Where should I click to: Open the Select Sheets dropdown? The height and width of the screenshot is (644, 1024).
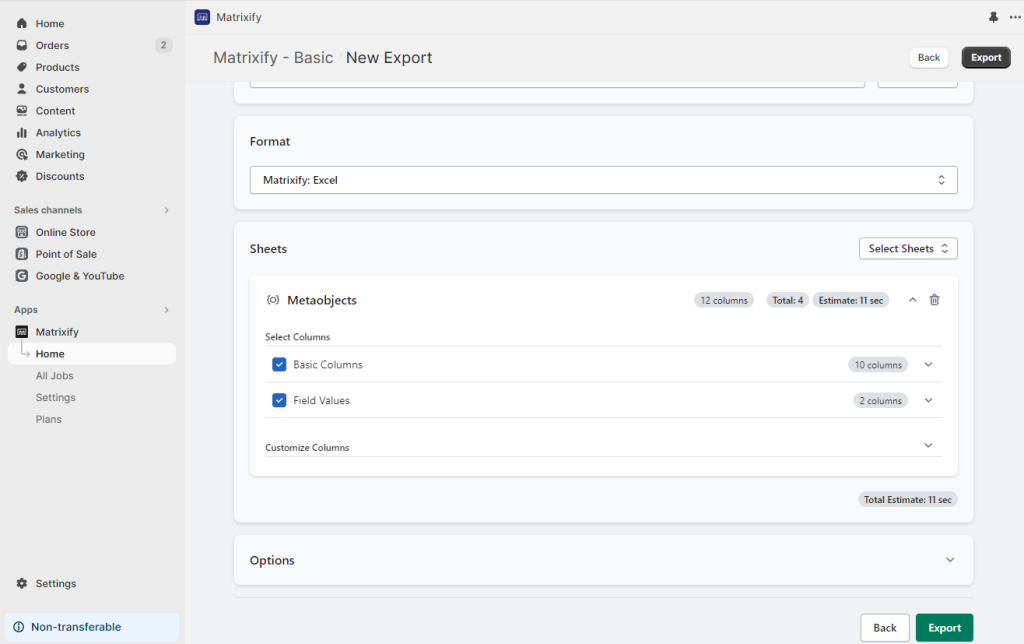pyautogui.click(x=907, y=248)
